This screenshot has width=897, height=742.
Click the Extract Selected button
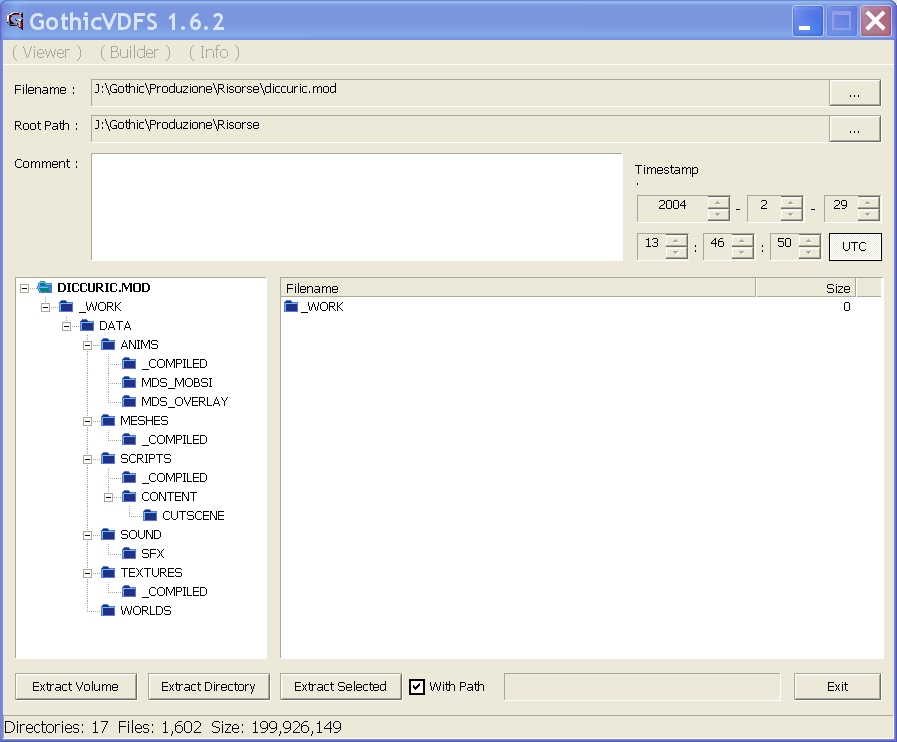point(340,687)
